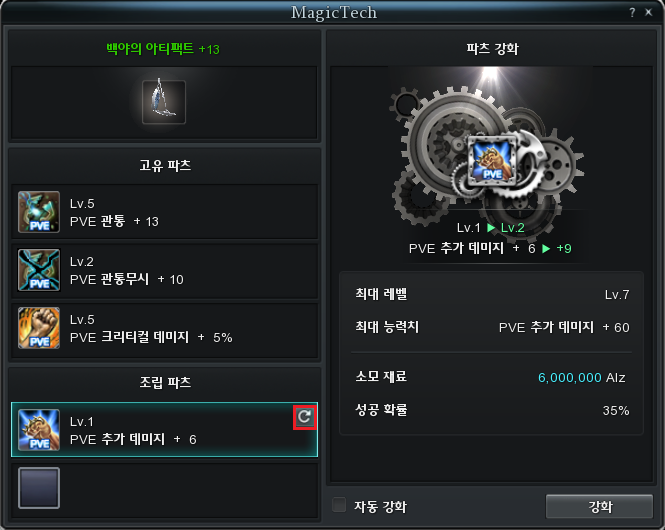This screenshot has height=530, width=665.
Task: Click the 고유 파츠 section header
Action: [x=165, y=165]
